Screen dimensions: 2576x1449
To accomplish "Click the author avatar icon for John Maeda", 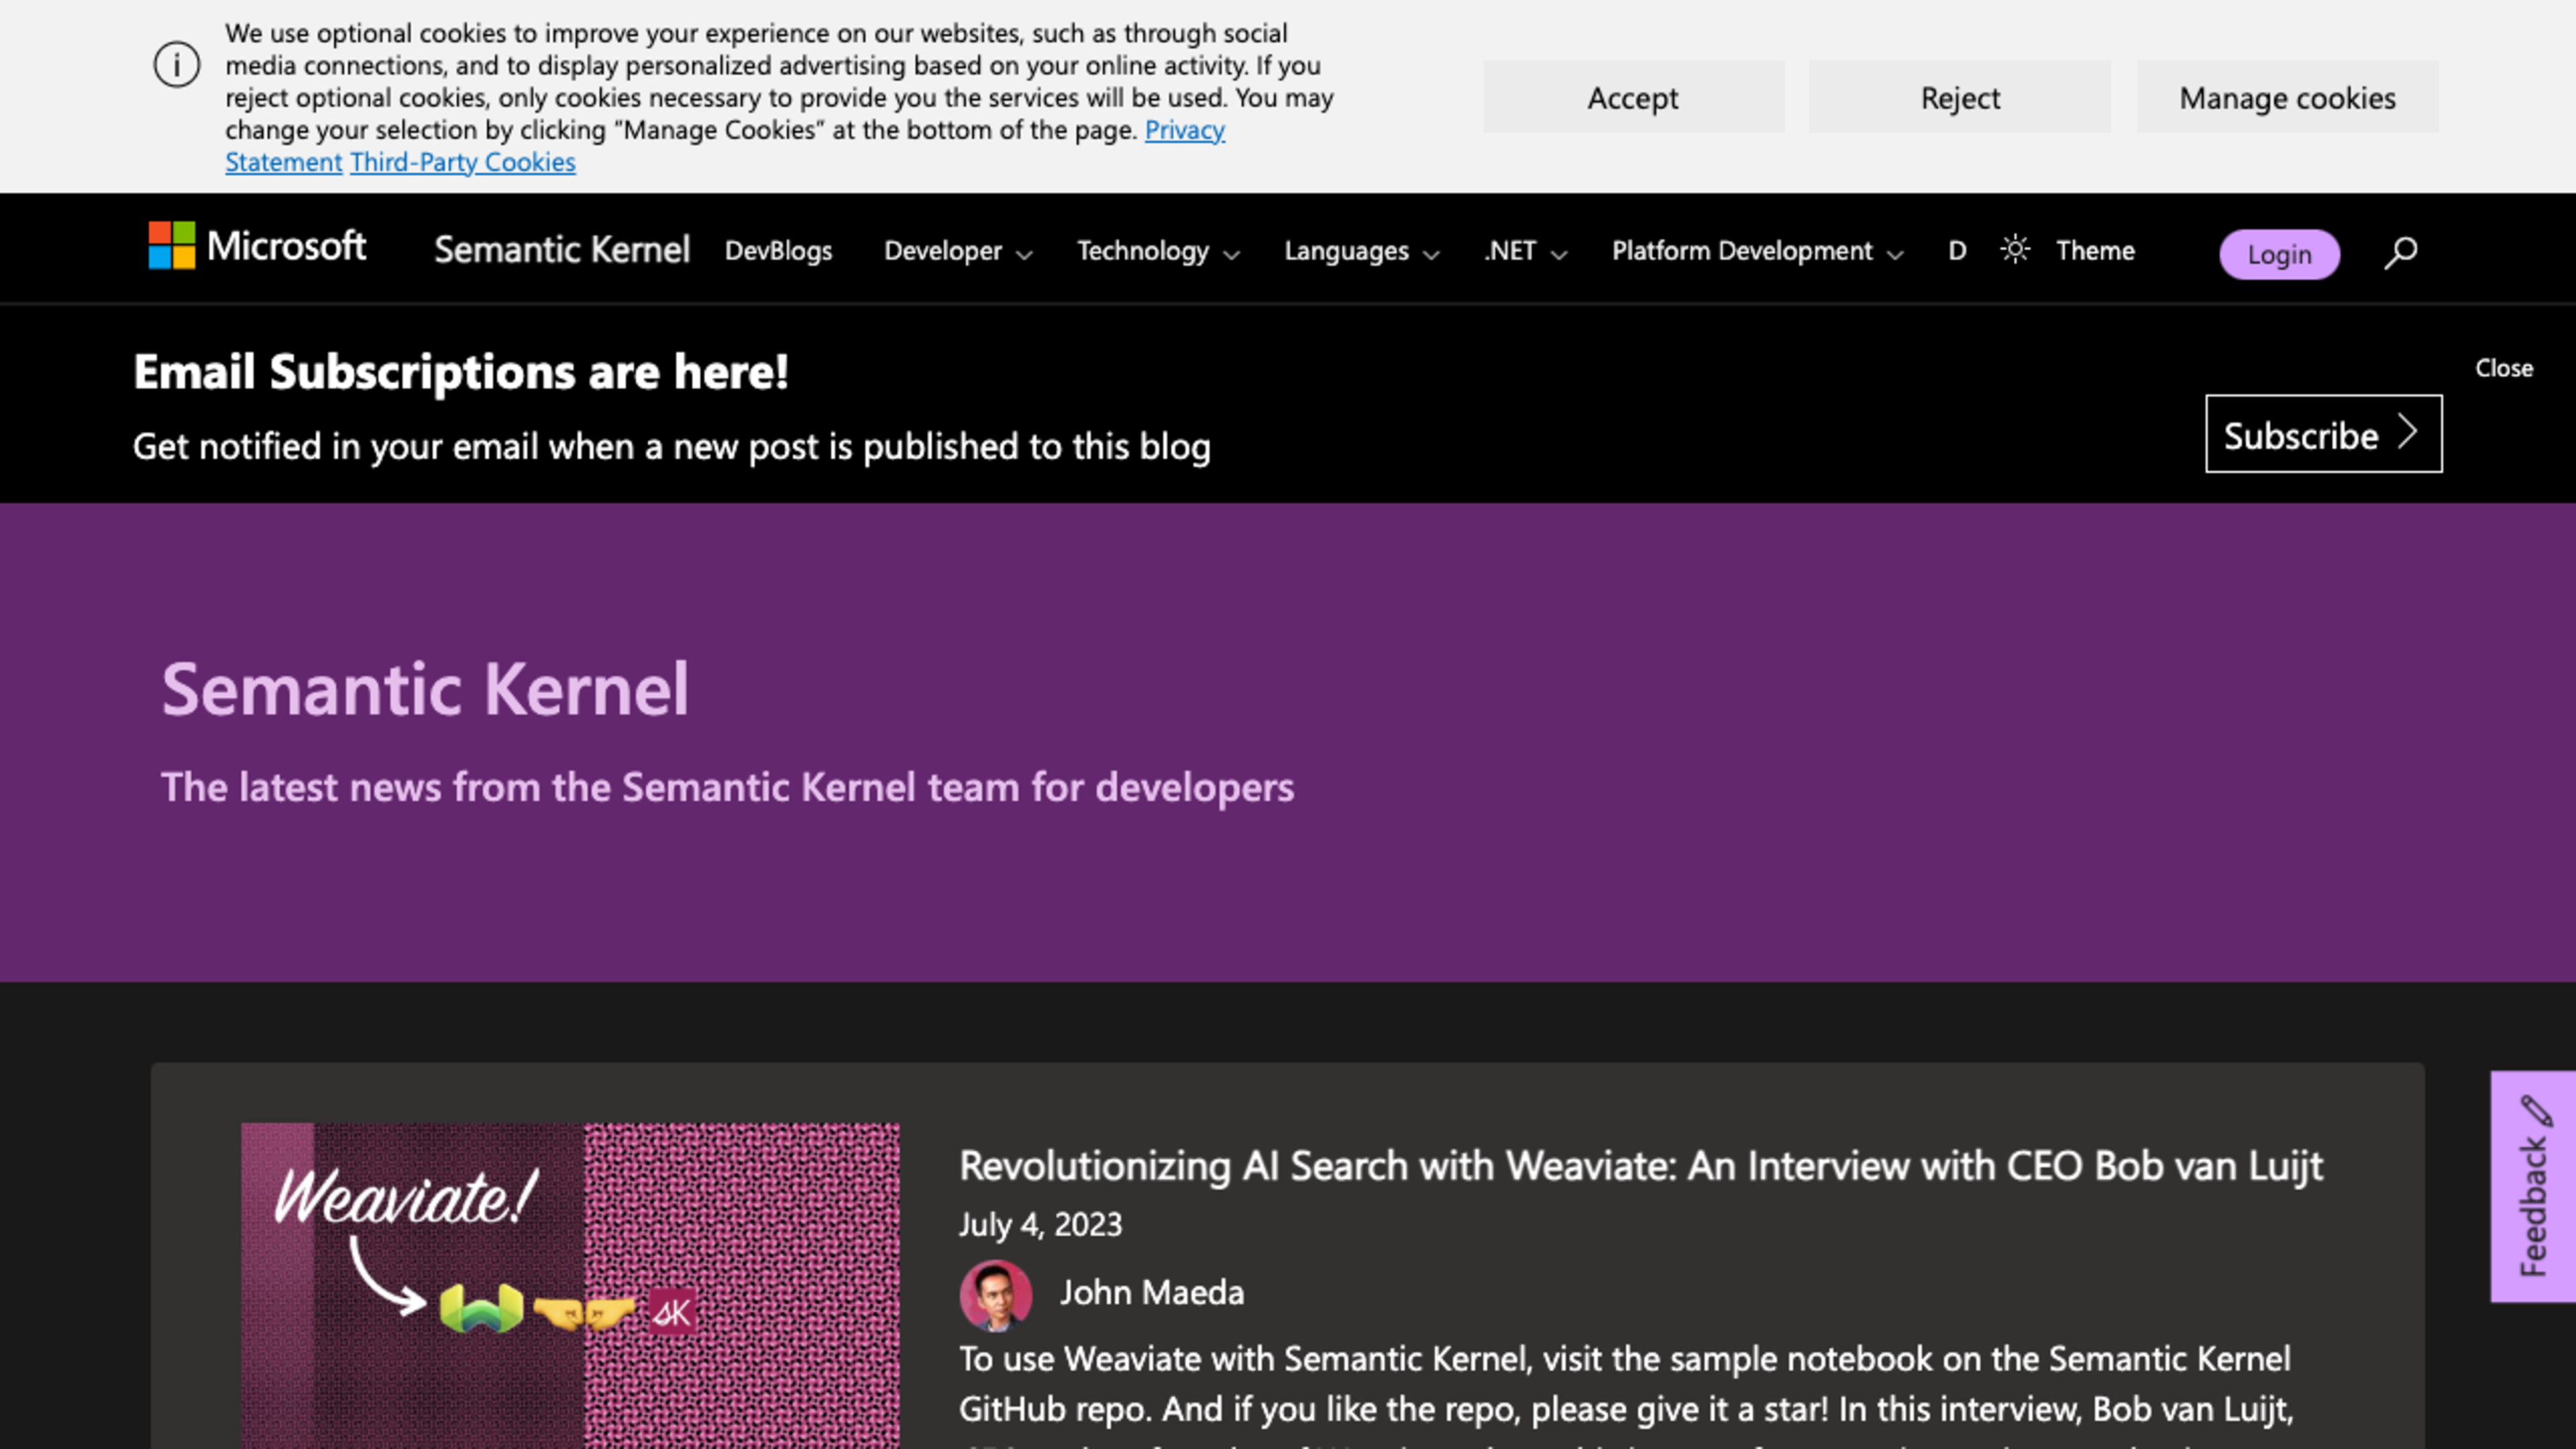I will 996,1291.
